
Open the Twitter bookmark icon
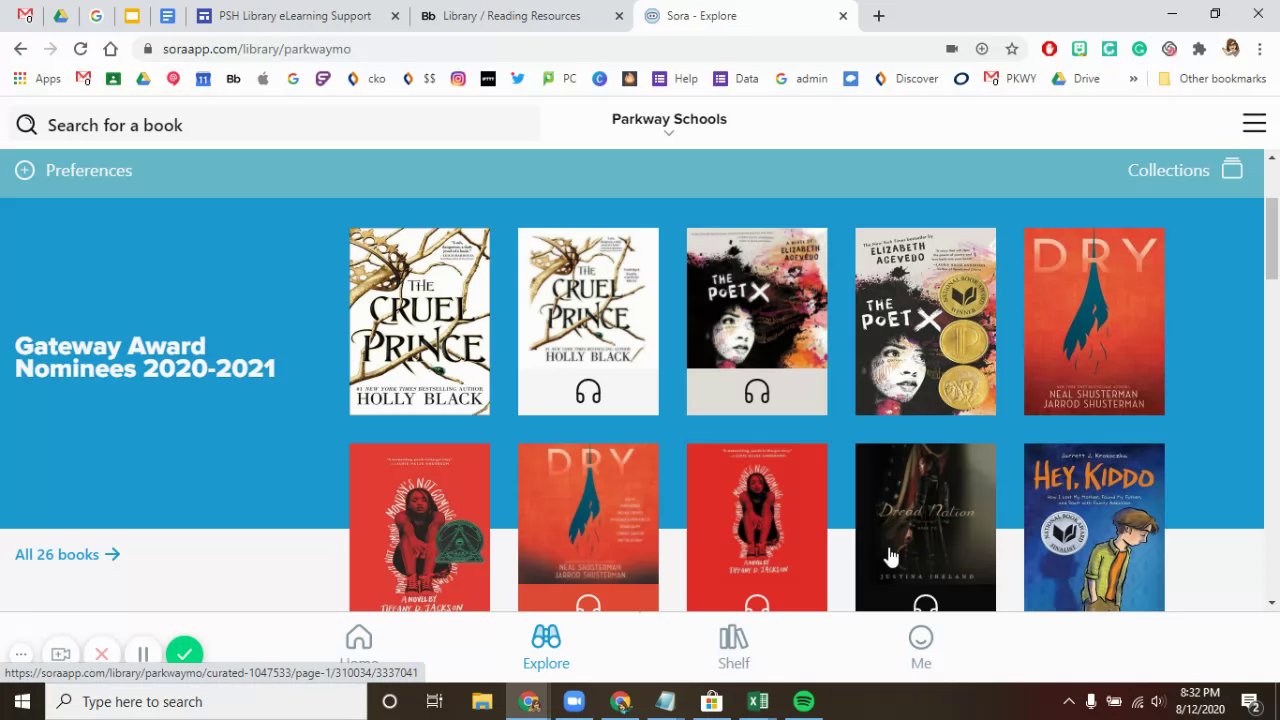[x=518, y=78]
